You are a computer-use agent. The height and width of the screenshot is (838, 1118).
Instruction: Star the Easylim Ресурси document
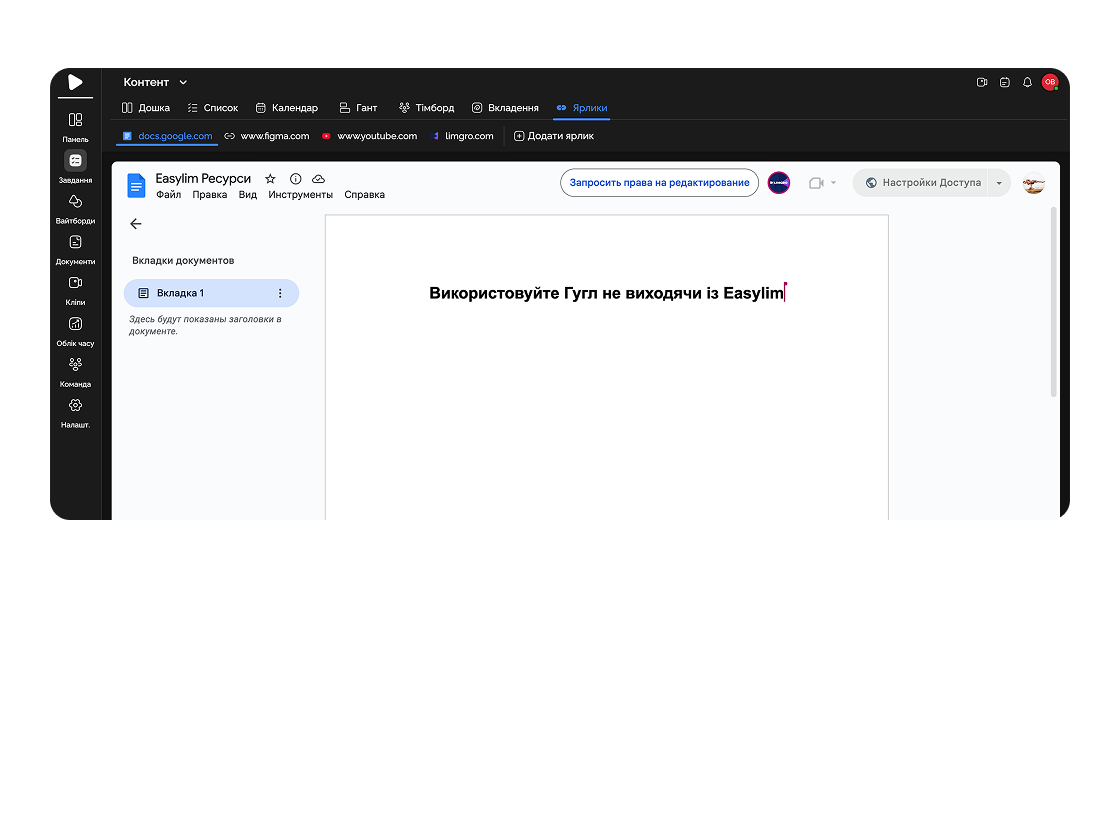pos(269,178)
